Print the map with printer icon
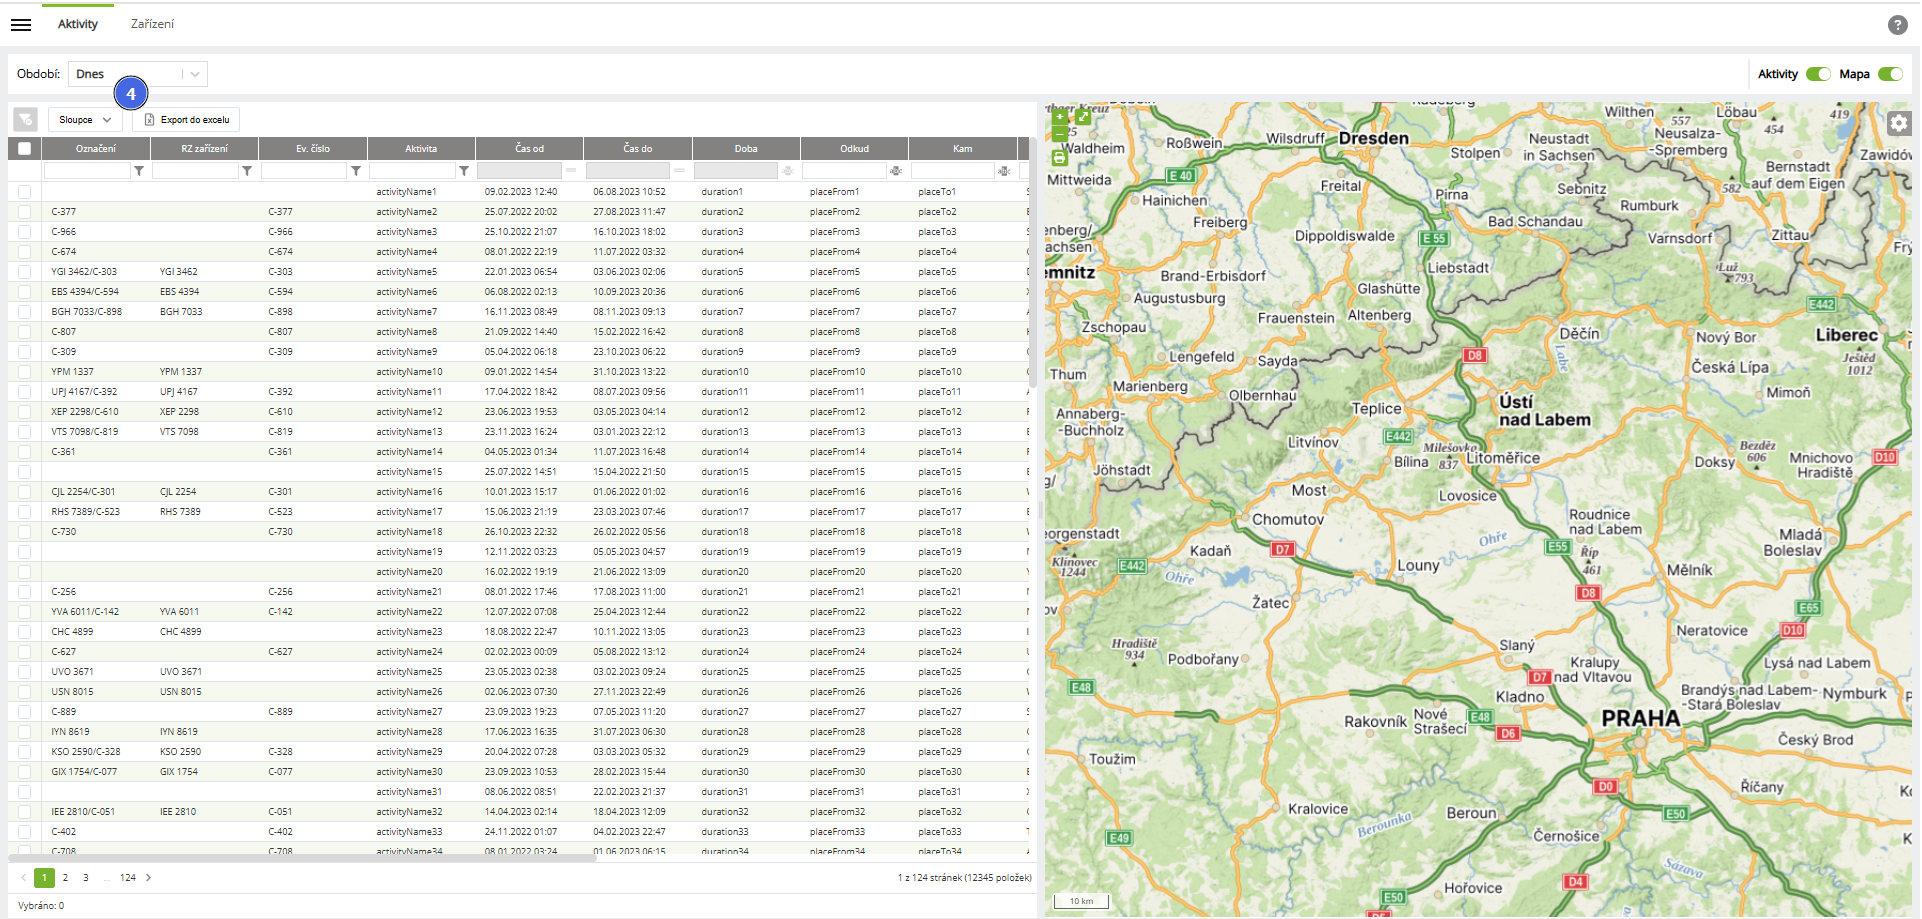This screenshot has height=919, width=1922. coord(1059,157)
